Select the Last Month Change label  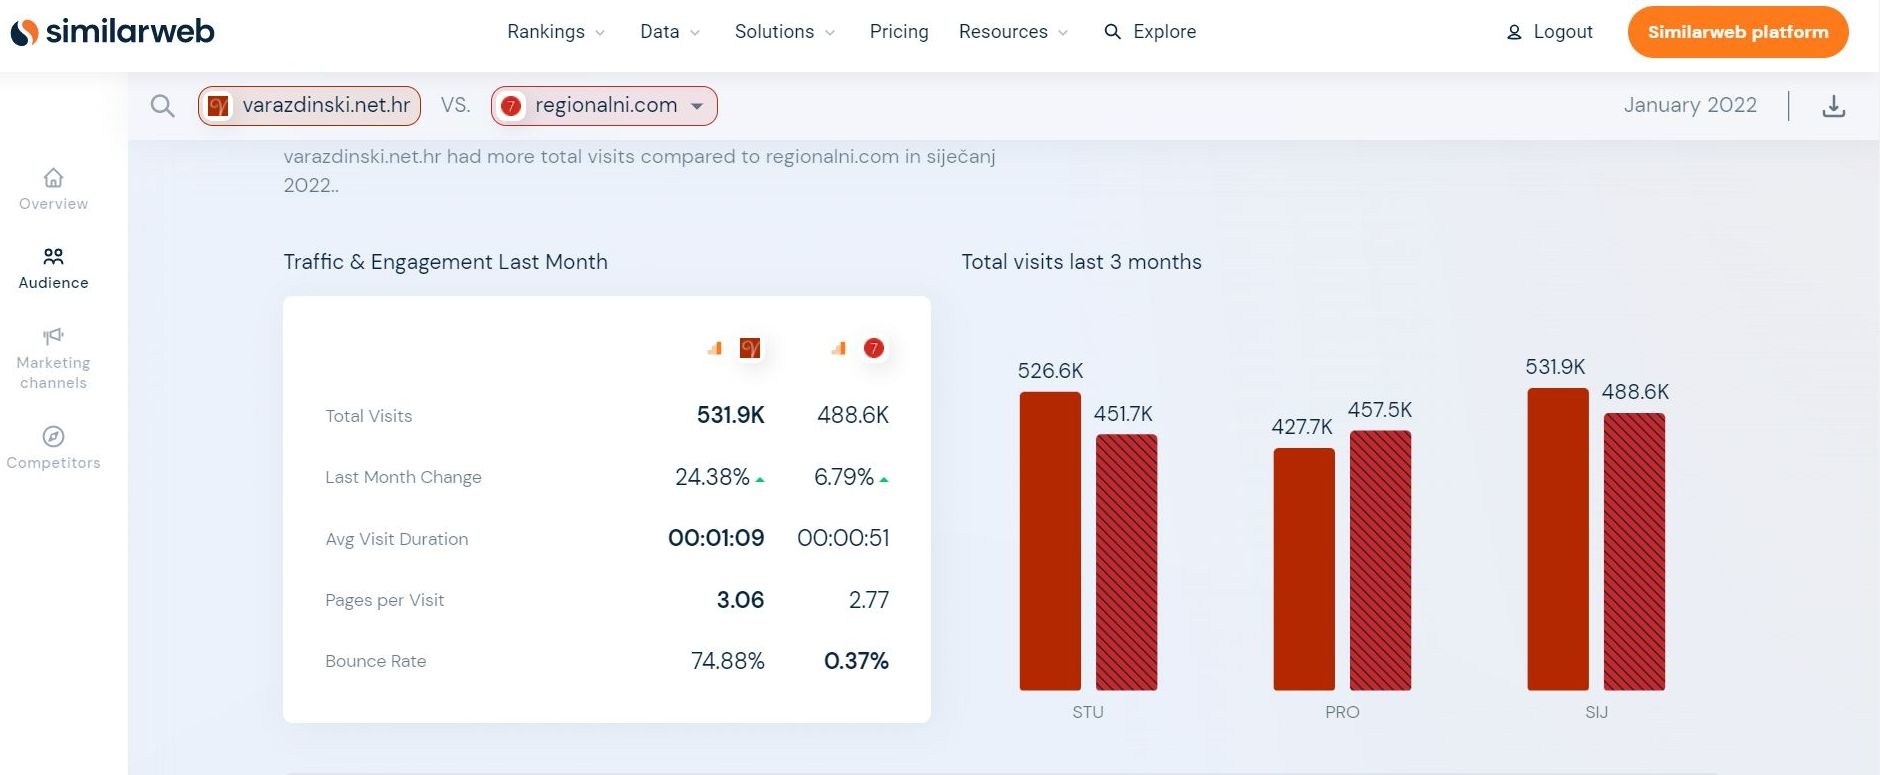point(403,477)
